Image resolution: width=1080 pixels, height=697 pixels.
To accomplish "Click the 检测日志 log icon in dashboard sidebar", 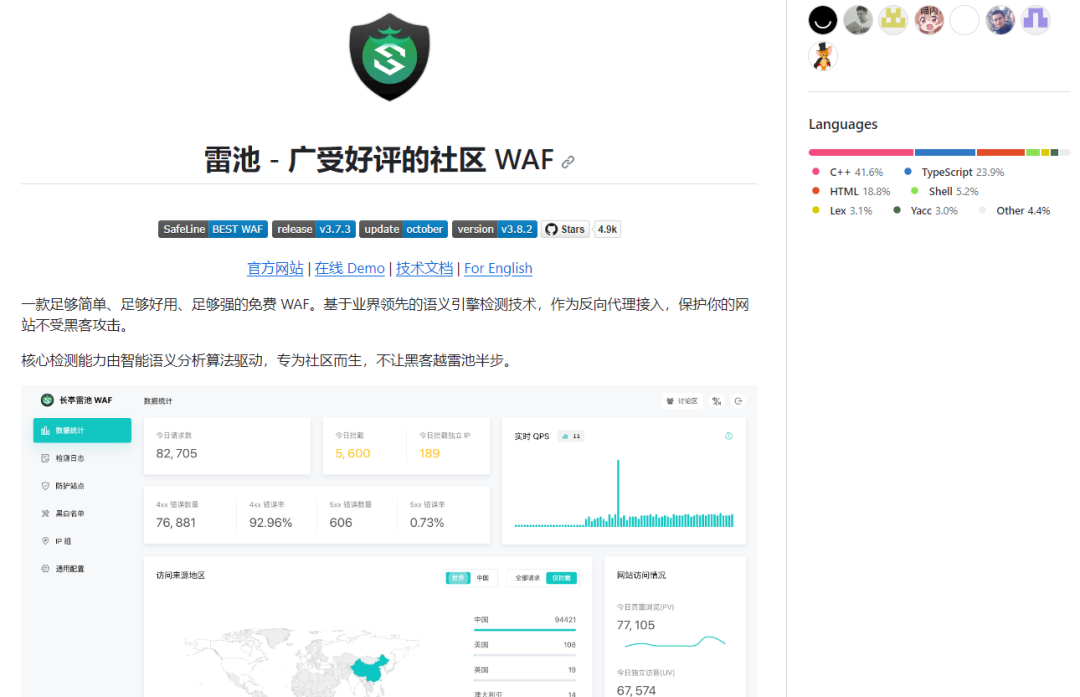I will (45, 458).
